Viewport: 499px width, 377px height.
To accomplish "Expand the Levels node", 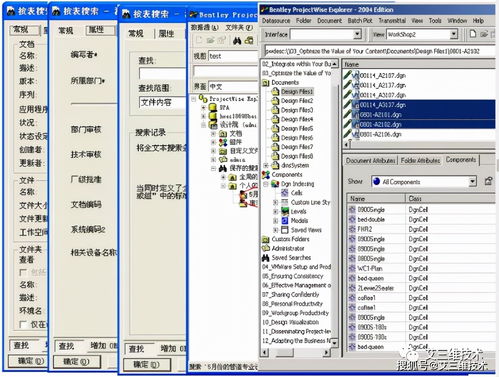I will point(276,211).
